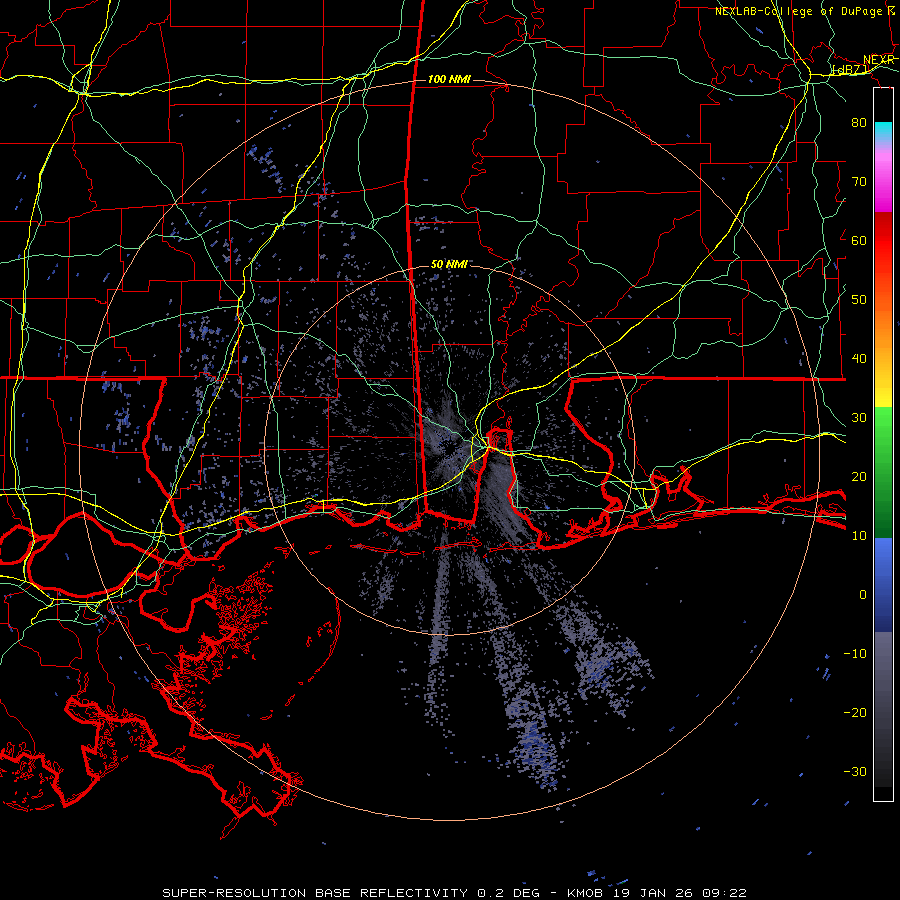Select the 0 value on reflectivity scale
The height and width of the screenshot is (900, 900).
click(x=863, y=595)
